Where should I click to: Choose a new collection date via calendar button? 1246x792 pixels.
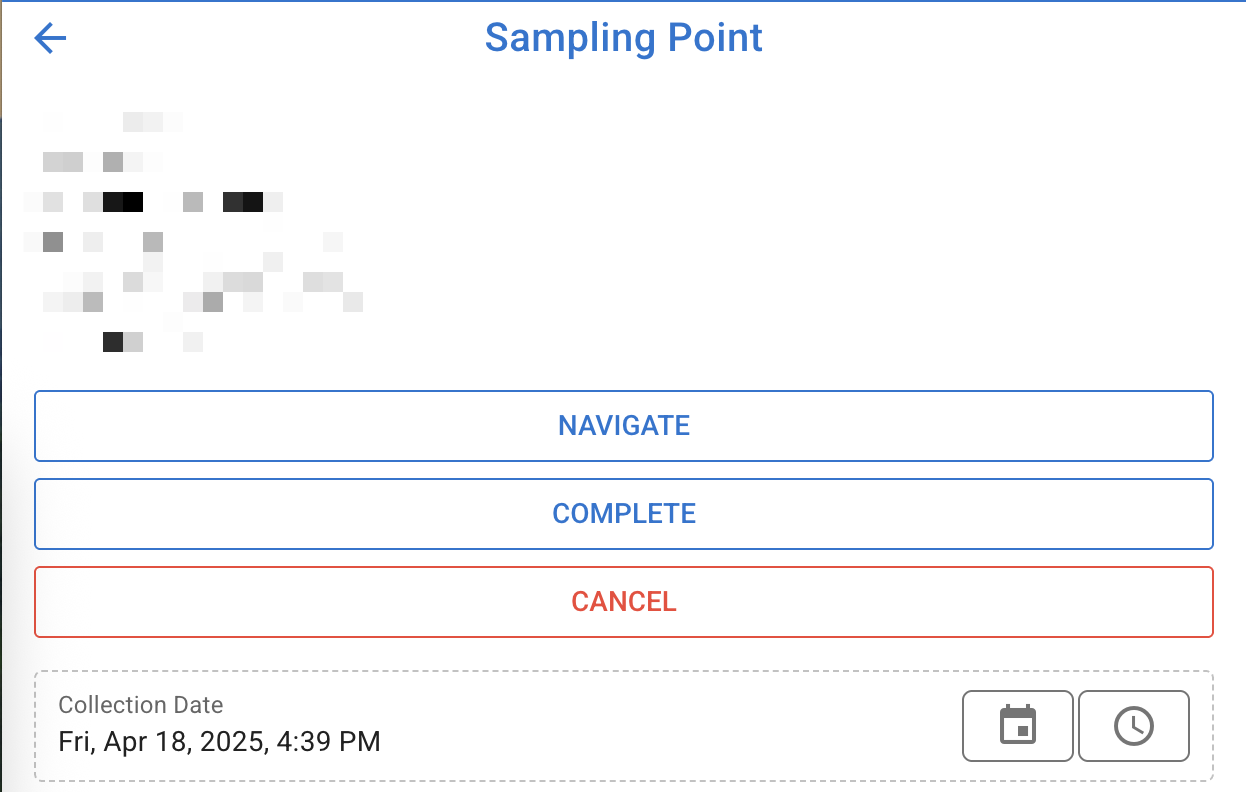[1018, 726]
